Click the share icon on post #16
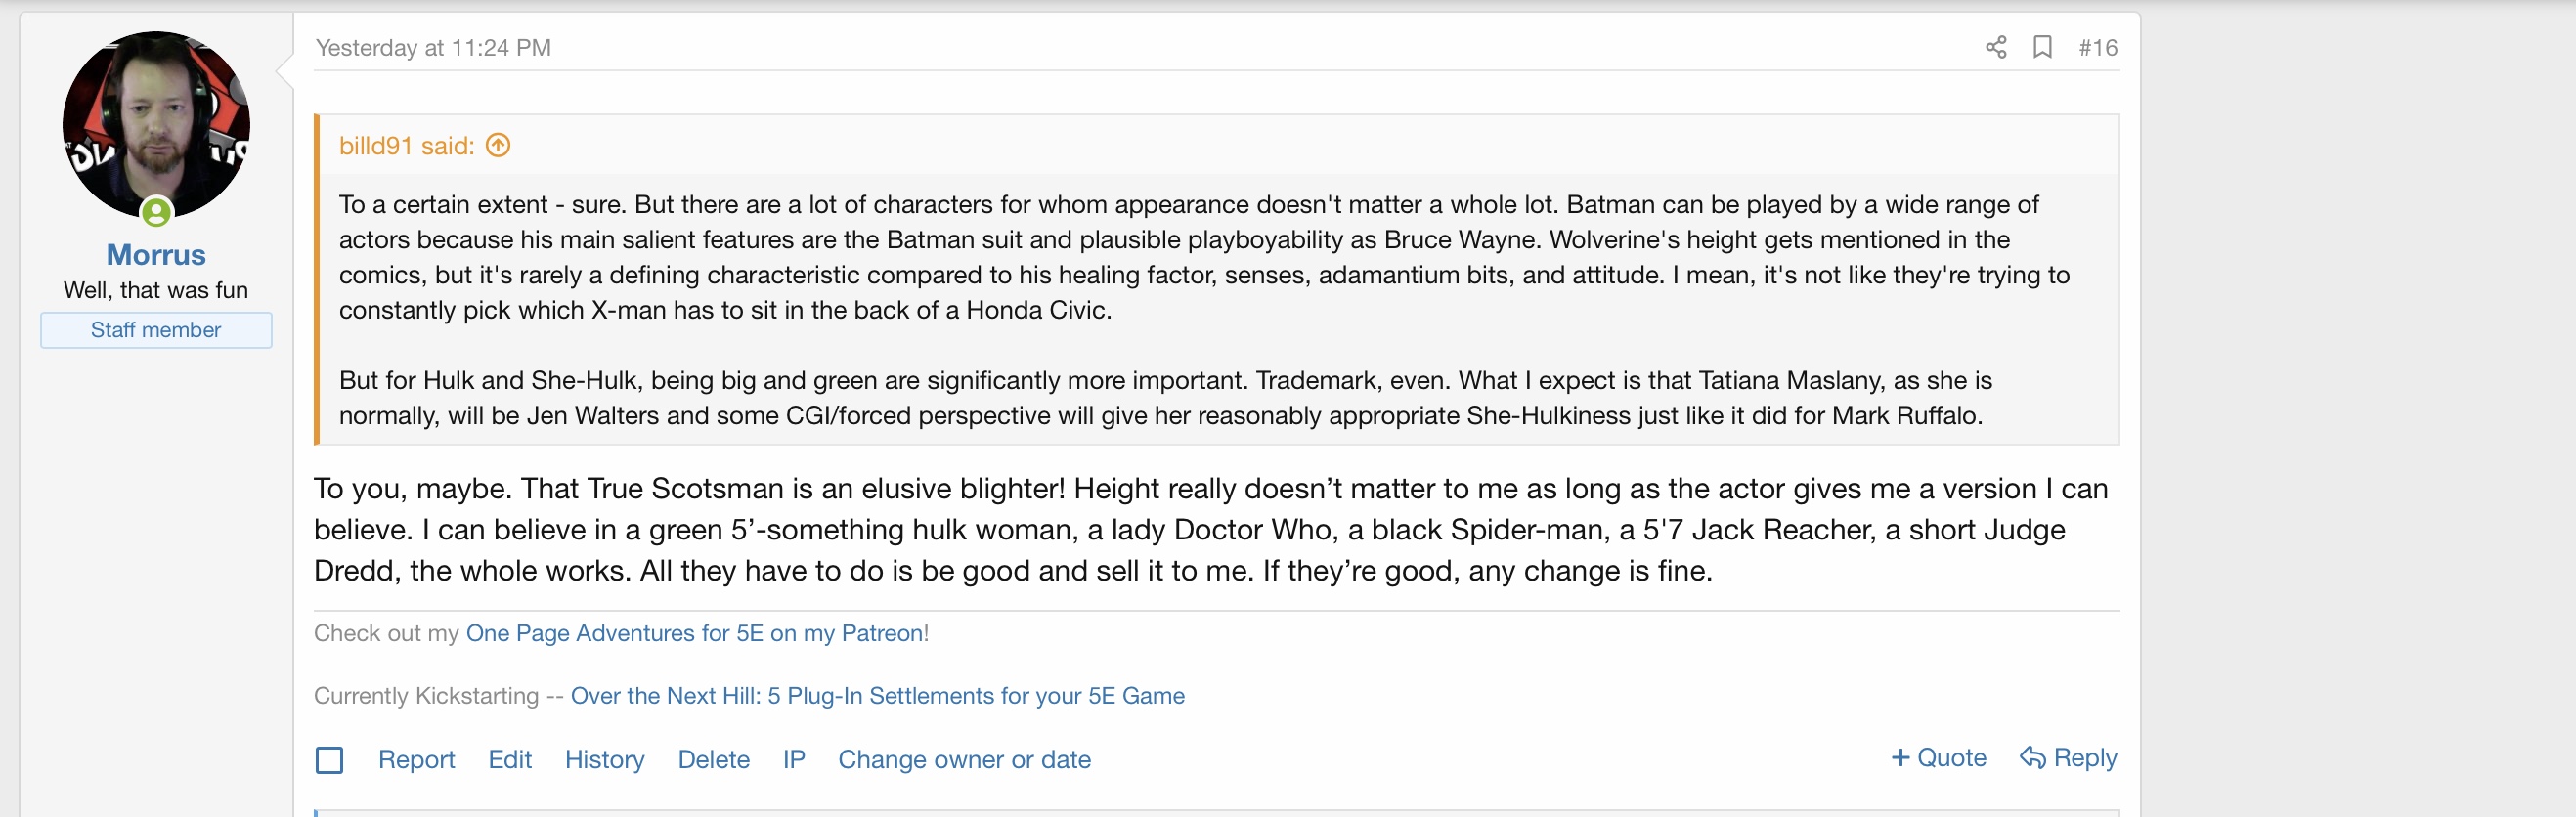 (x=1995, y=47)
